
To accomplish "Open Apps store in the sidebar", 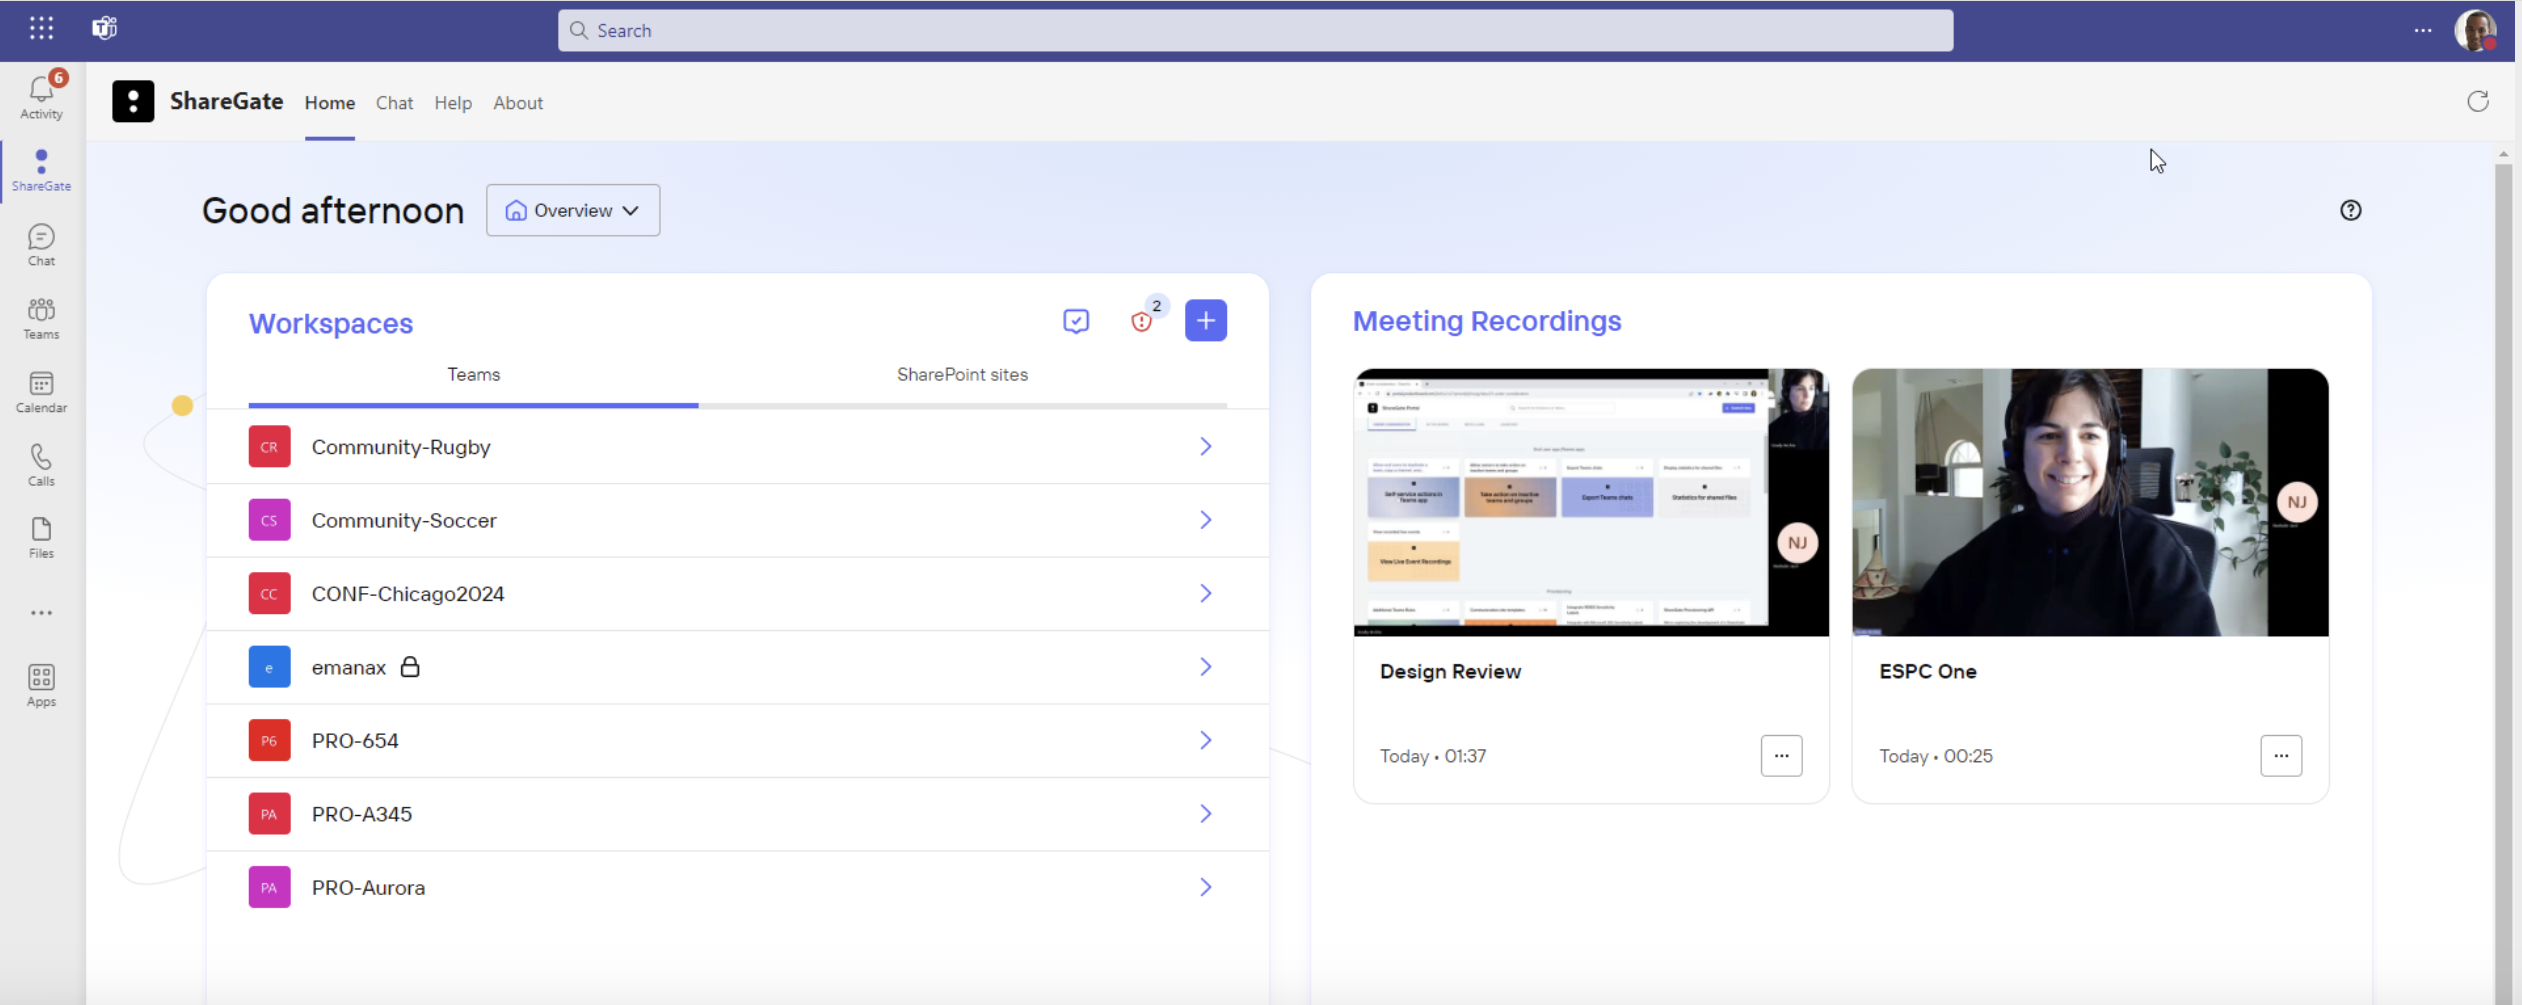I will (41, 686).
